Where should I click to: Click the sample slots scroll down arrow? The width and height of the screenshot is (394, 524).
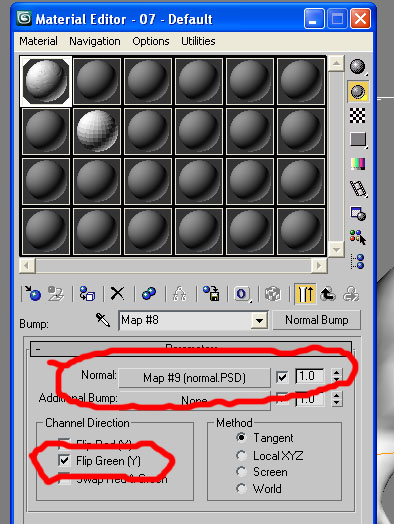point(336,250)
